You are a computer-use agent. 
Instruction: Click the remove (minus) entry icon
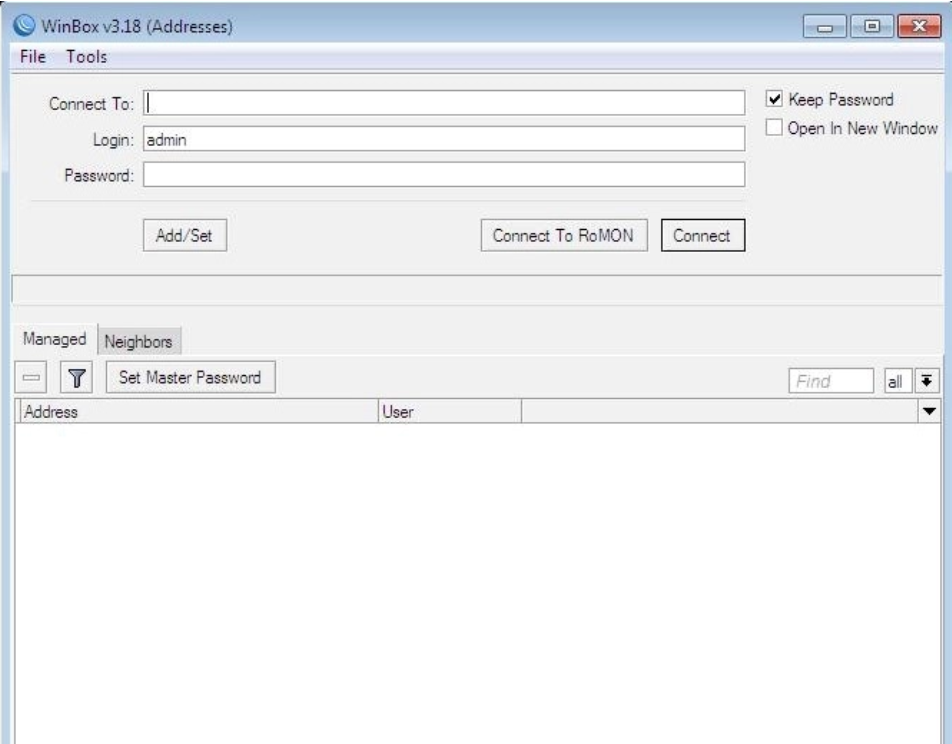tap(32, 379)
